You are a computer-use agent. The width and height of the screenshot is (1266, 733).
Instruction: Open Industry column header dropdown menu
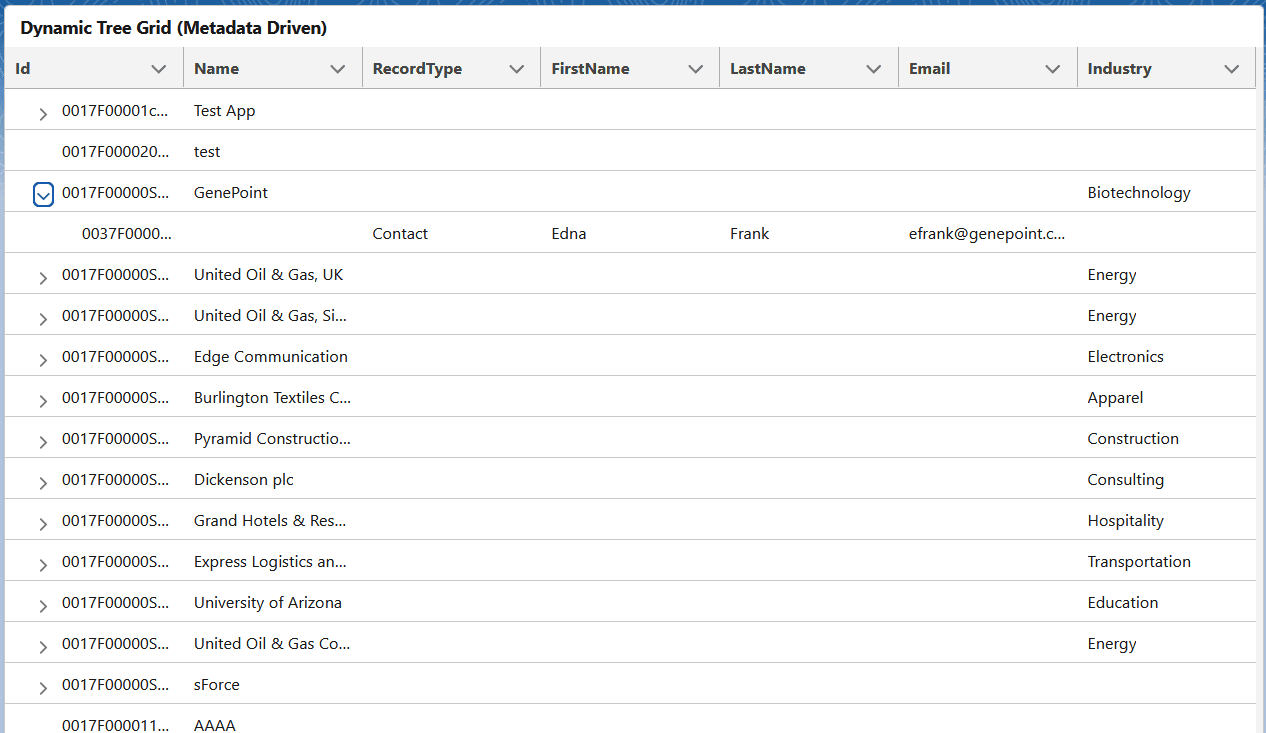click(x=1231, y=69)
